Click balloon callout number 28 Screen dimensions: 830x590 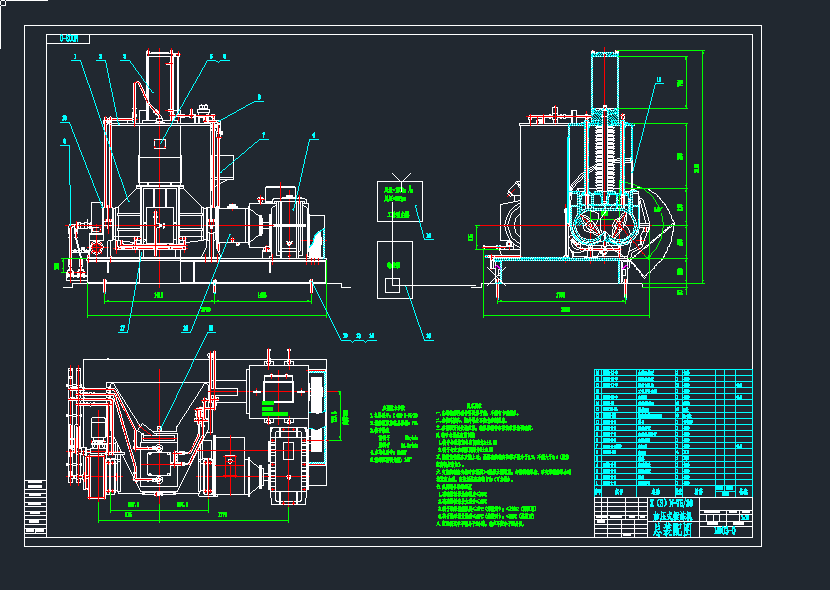(185, 327)
